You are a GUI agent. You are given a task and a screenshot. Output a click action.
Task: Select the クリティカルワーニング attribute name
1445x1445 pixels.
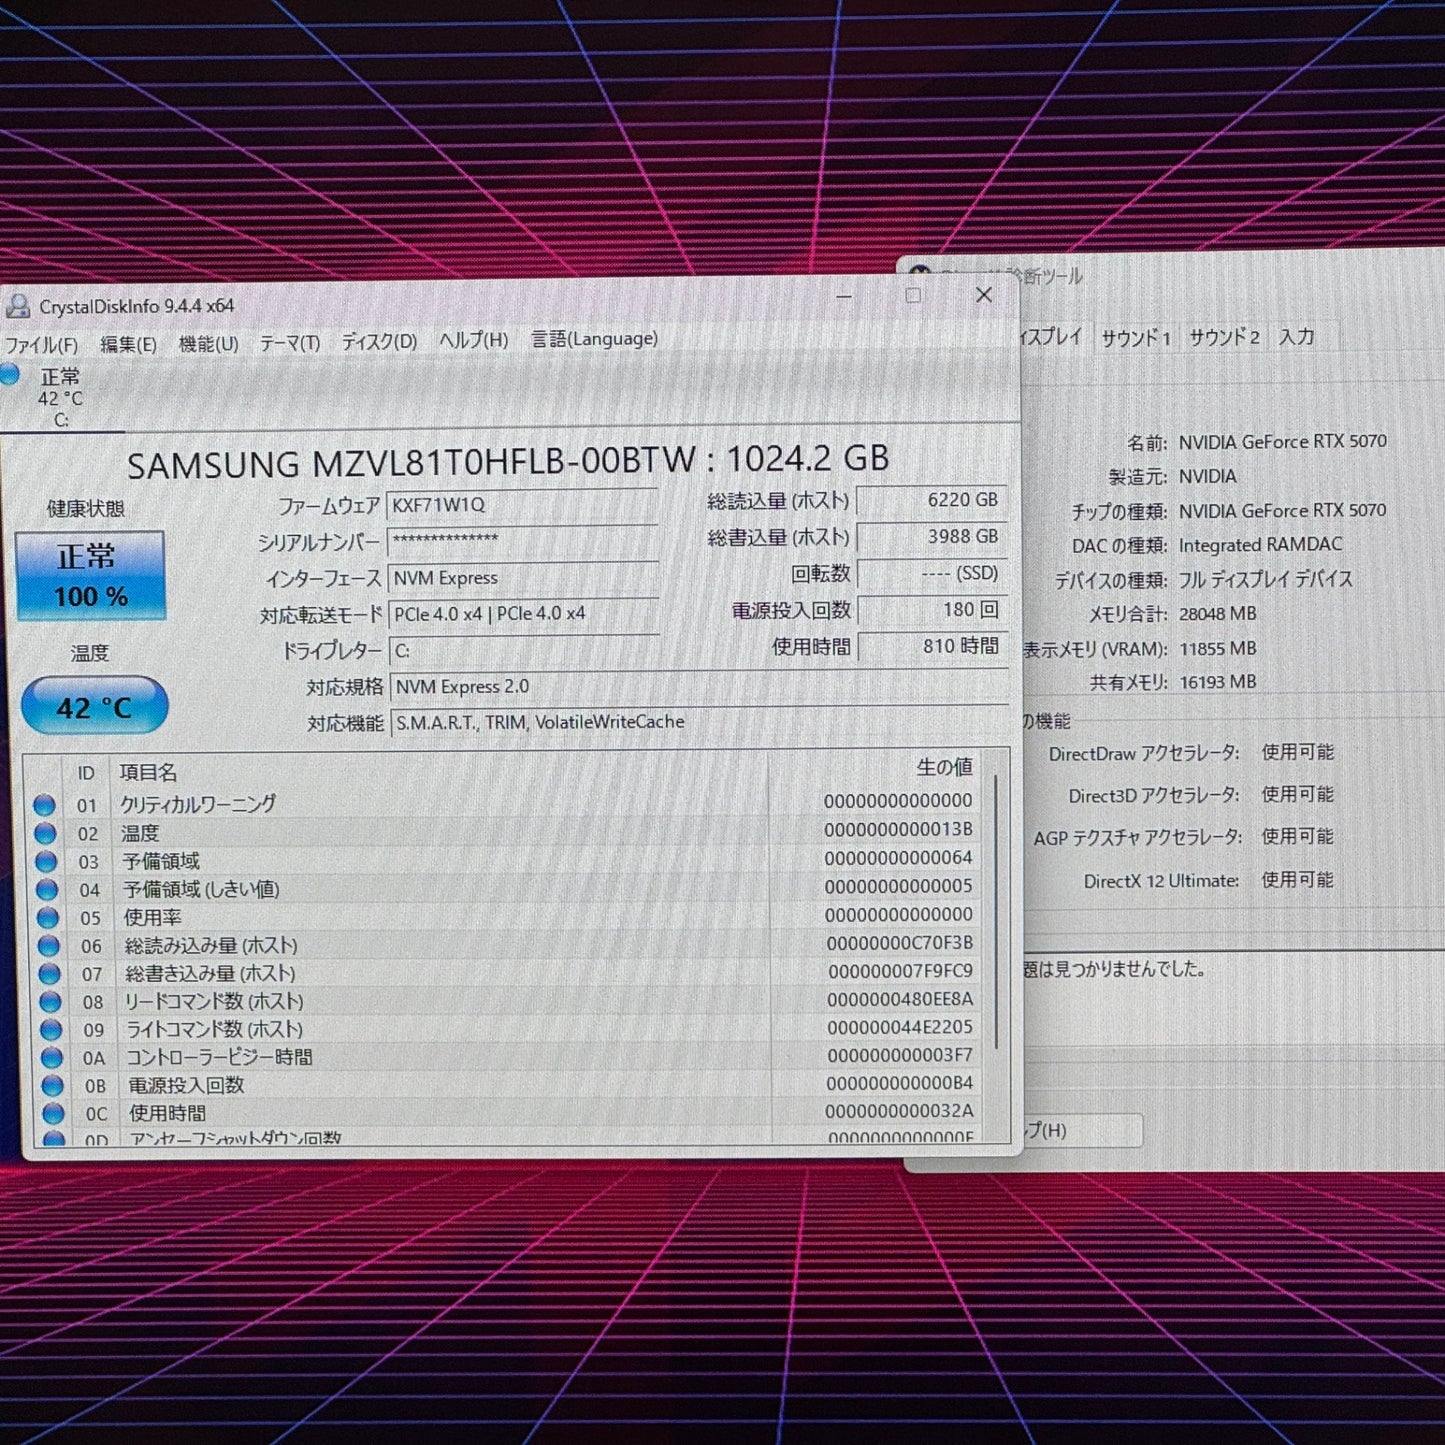(198, 804)
